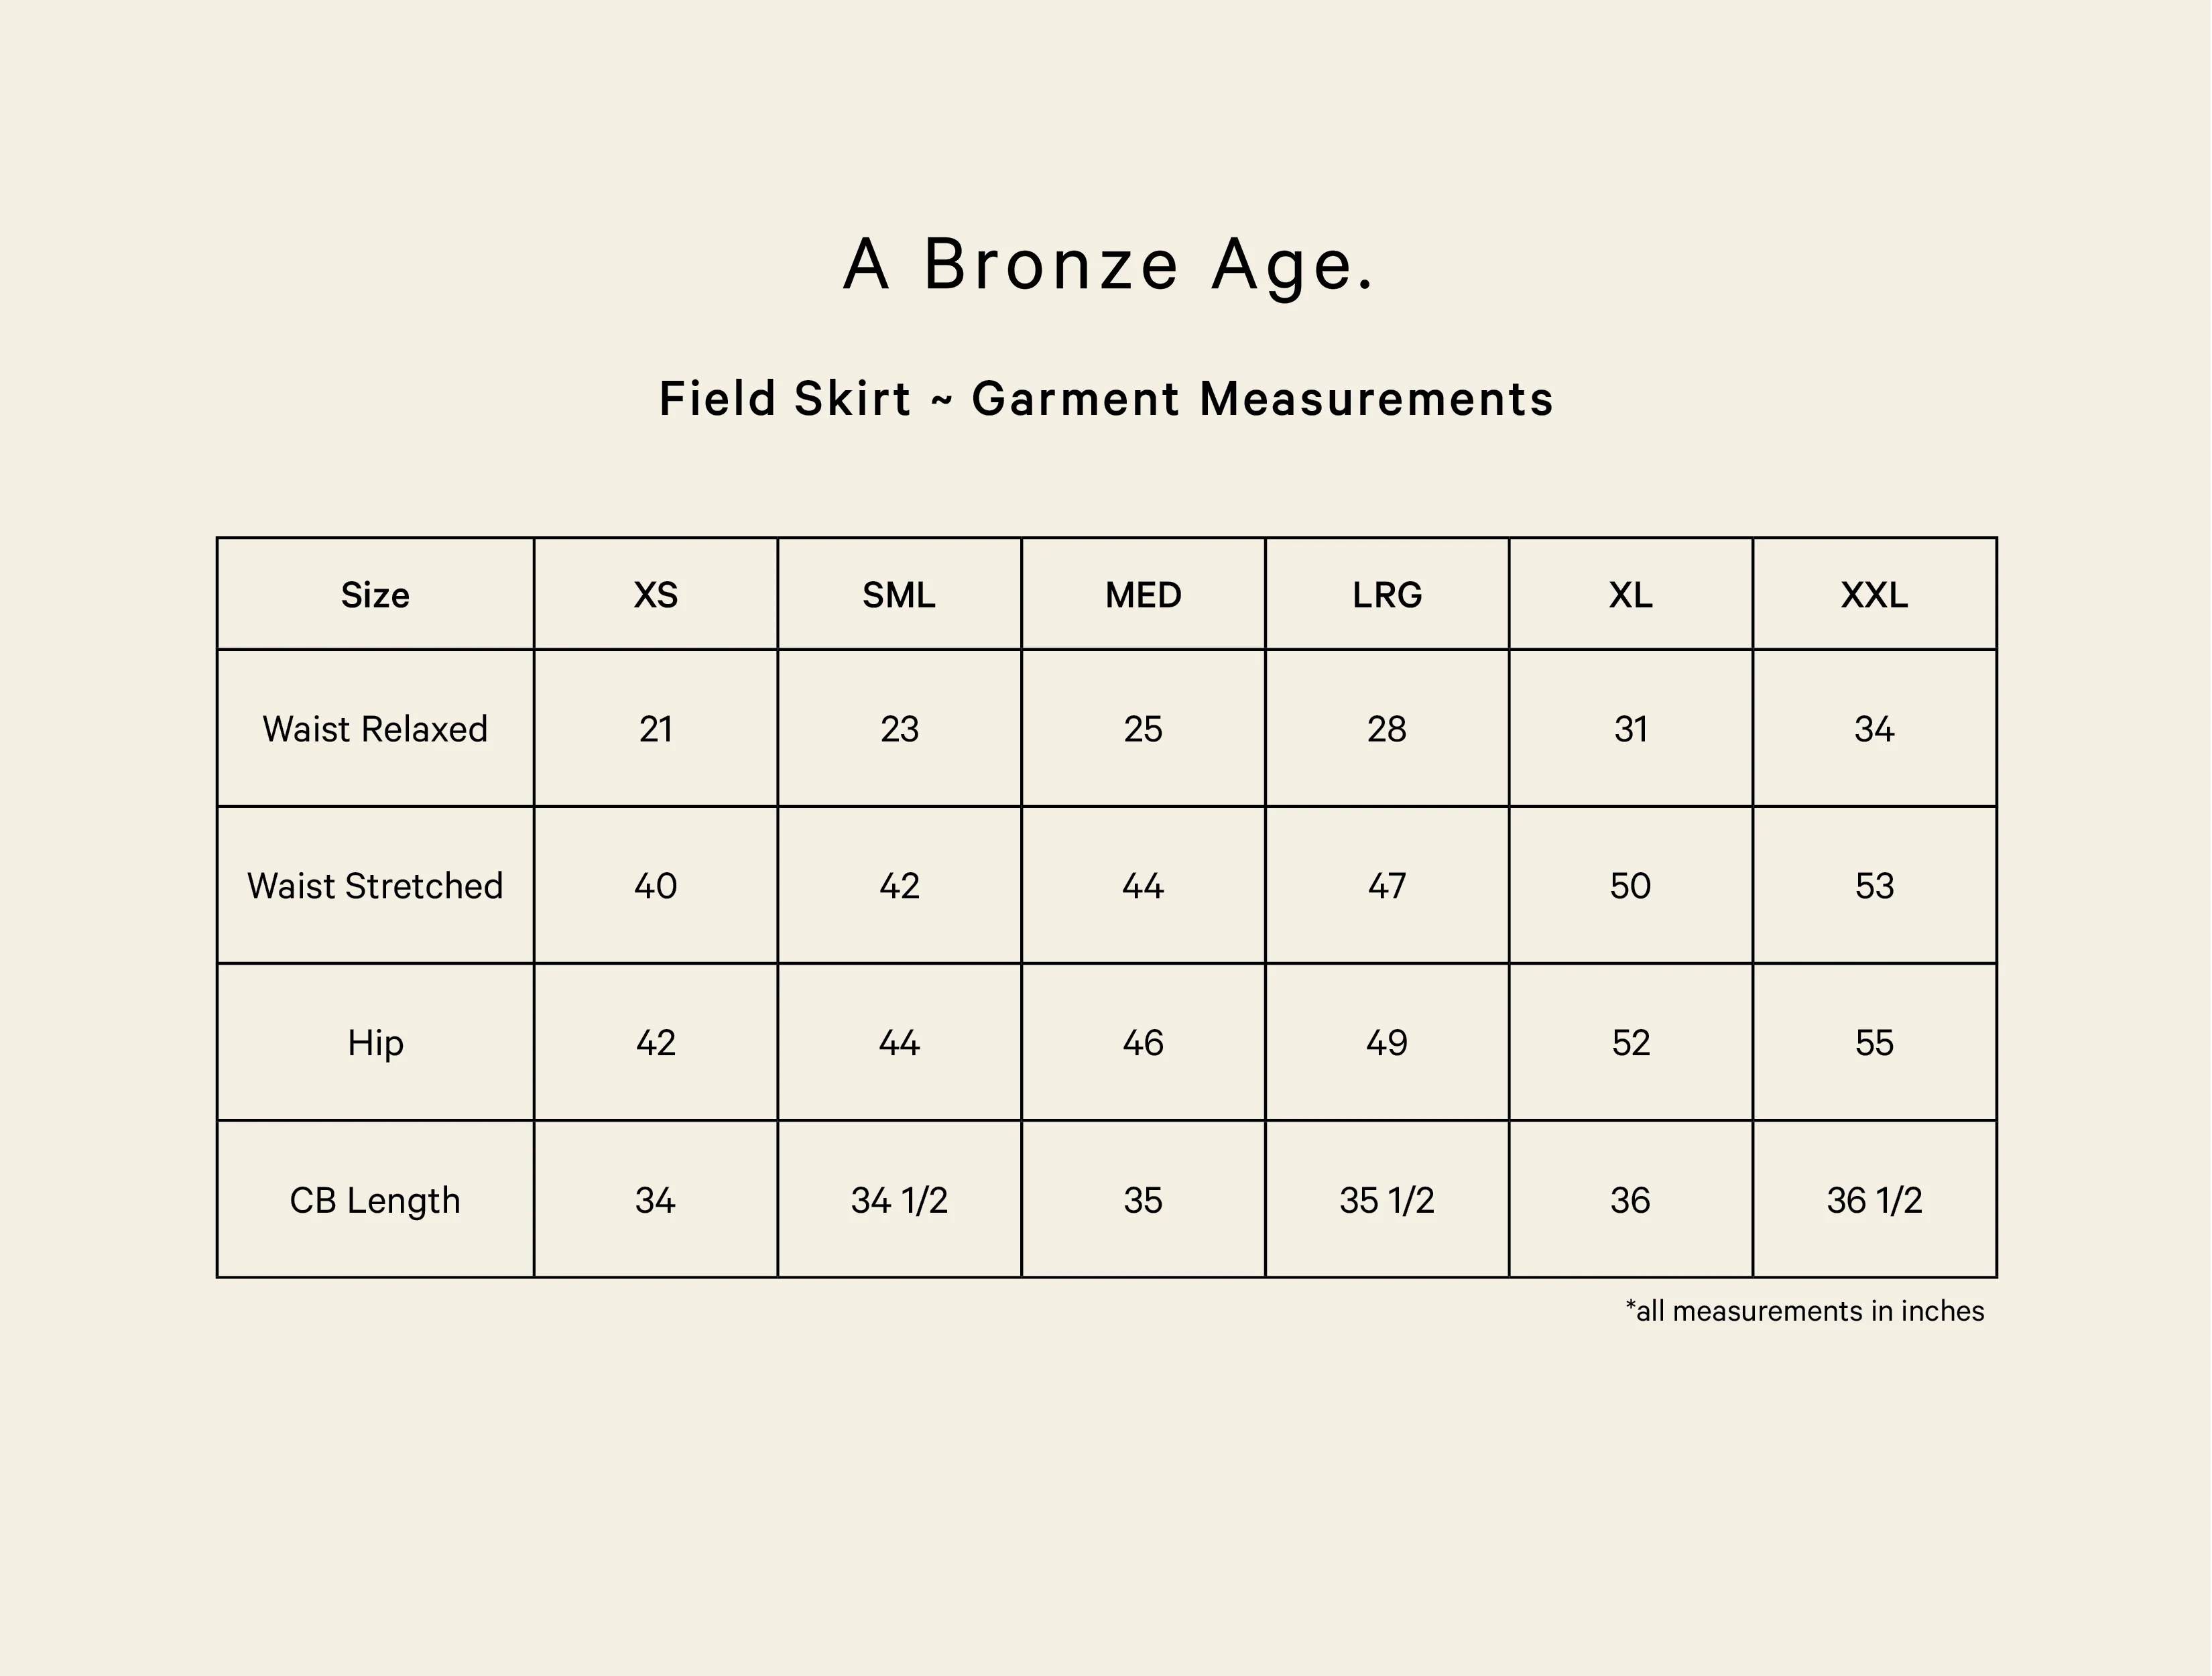Click the Hip row label

point(375,1043)
